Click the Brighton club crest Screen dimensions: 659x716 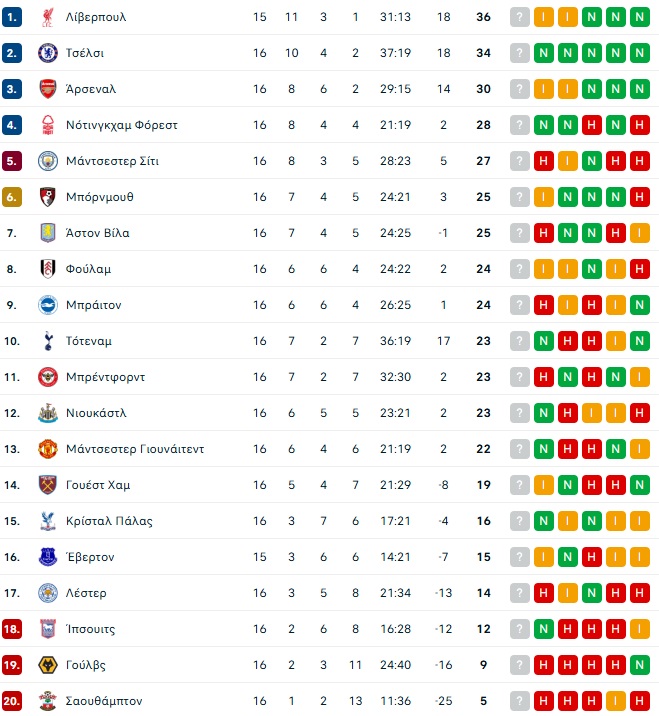point(47,305)
